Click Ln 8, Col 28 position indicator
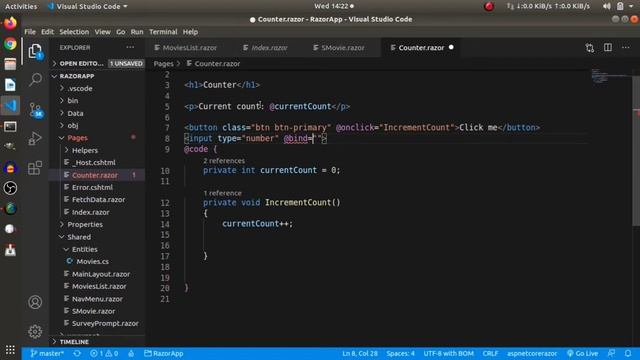Viewport: 640px width, 360px height. (x=360, y=353)
